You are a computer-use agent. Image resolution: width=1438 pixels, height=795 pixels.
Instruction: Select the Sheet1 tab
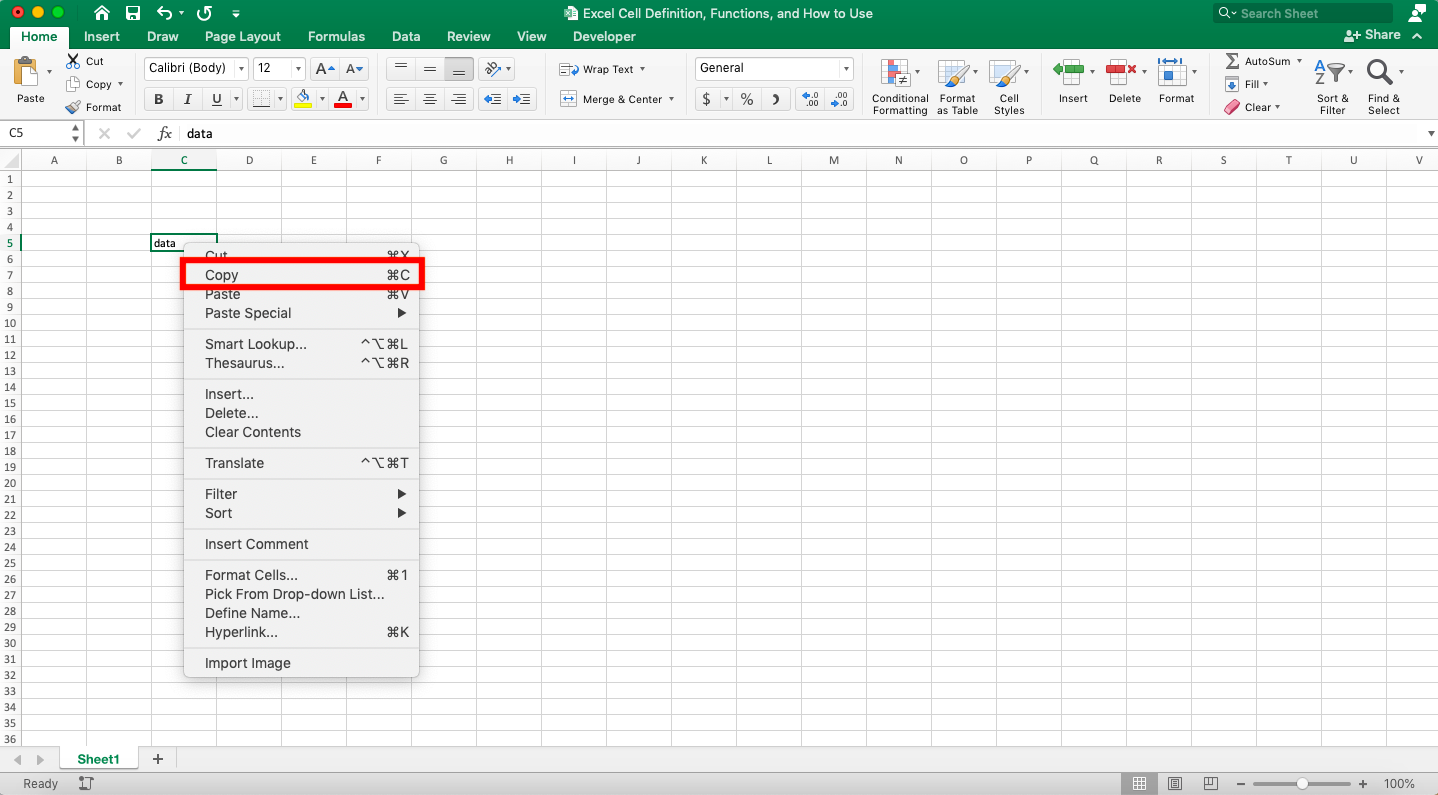98,759
